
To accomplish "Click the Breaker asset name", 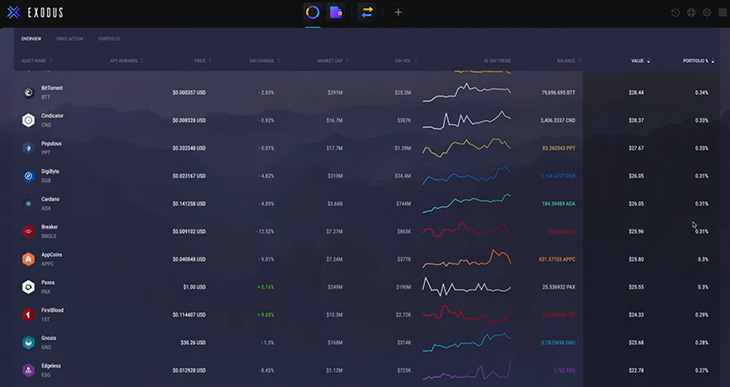I will point(49,227).
